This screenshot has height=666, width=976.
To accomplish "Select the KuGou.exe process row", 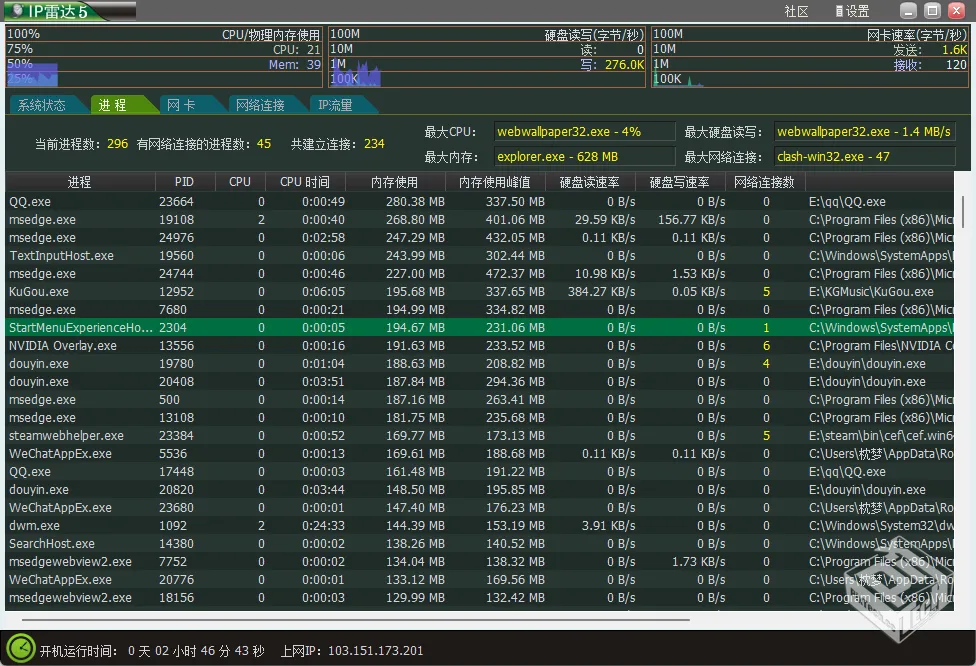I will (x=479, y=292).
